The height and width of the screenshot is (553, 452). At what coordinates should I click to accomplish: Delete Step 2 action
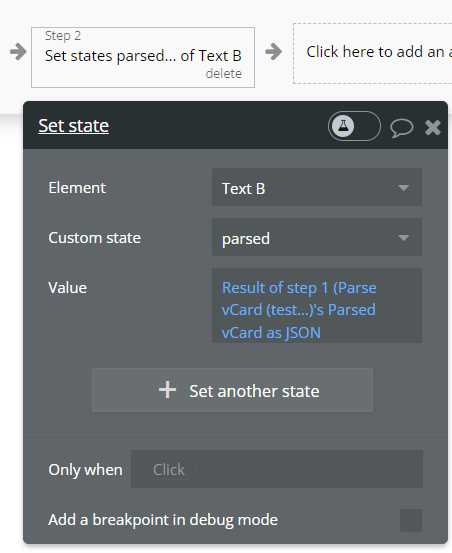[224, 74]
